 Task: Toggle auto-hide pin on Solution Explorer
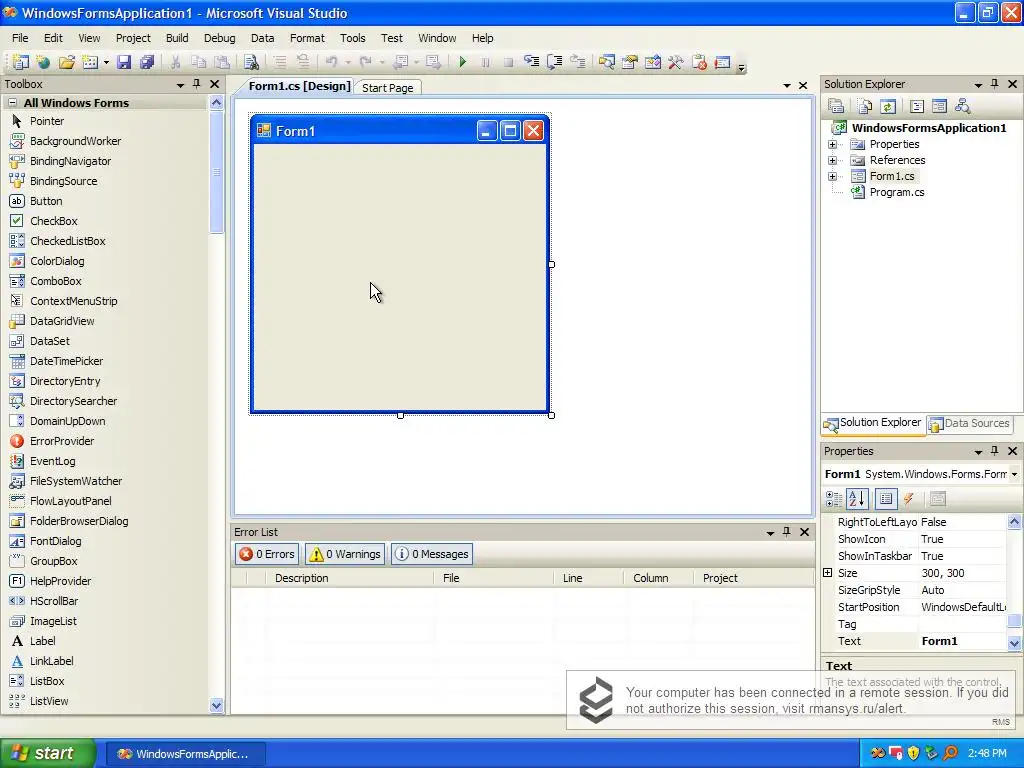point(995,84)
